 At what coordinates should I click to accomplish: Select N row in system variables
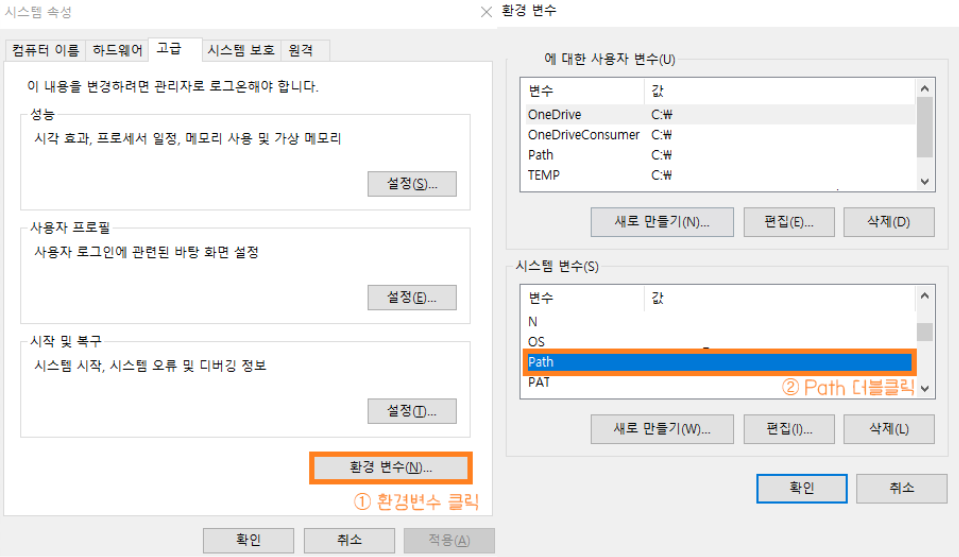pos(719,322)
